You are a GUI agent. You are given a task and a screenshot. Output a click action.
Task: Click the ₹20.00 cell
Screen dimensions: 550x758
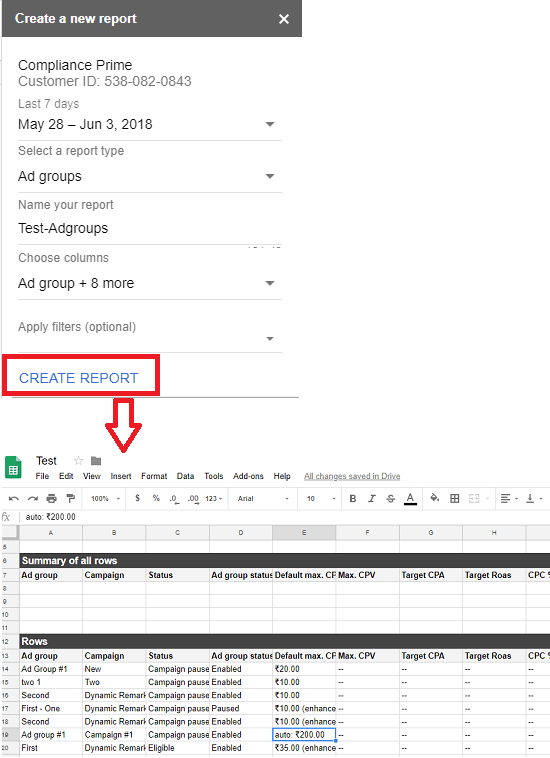tap(304, 669)
